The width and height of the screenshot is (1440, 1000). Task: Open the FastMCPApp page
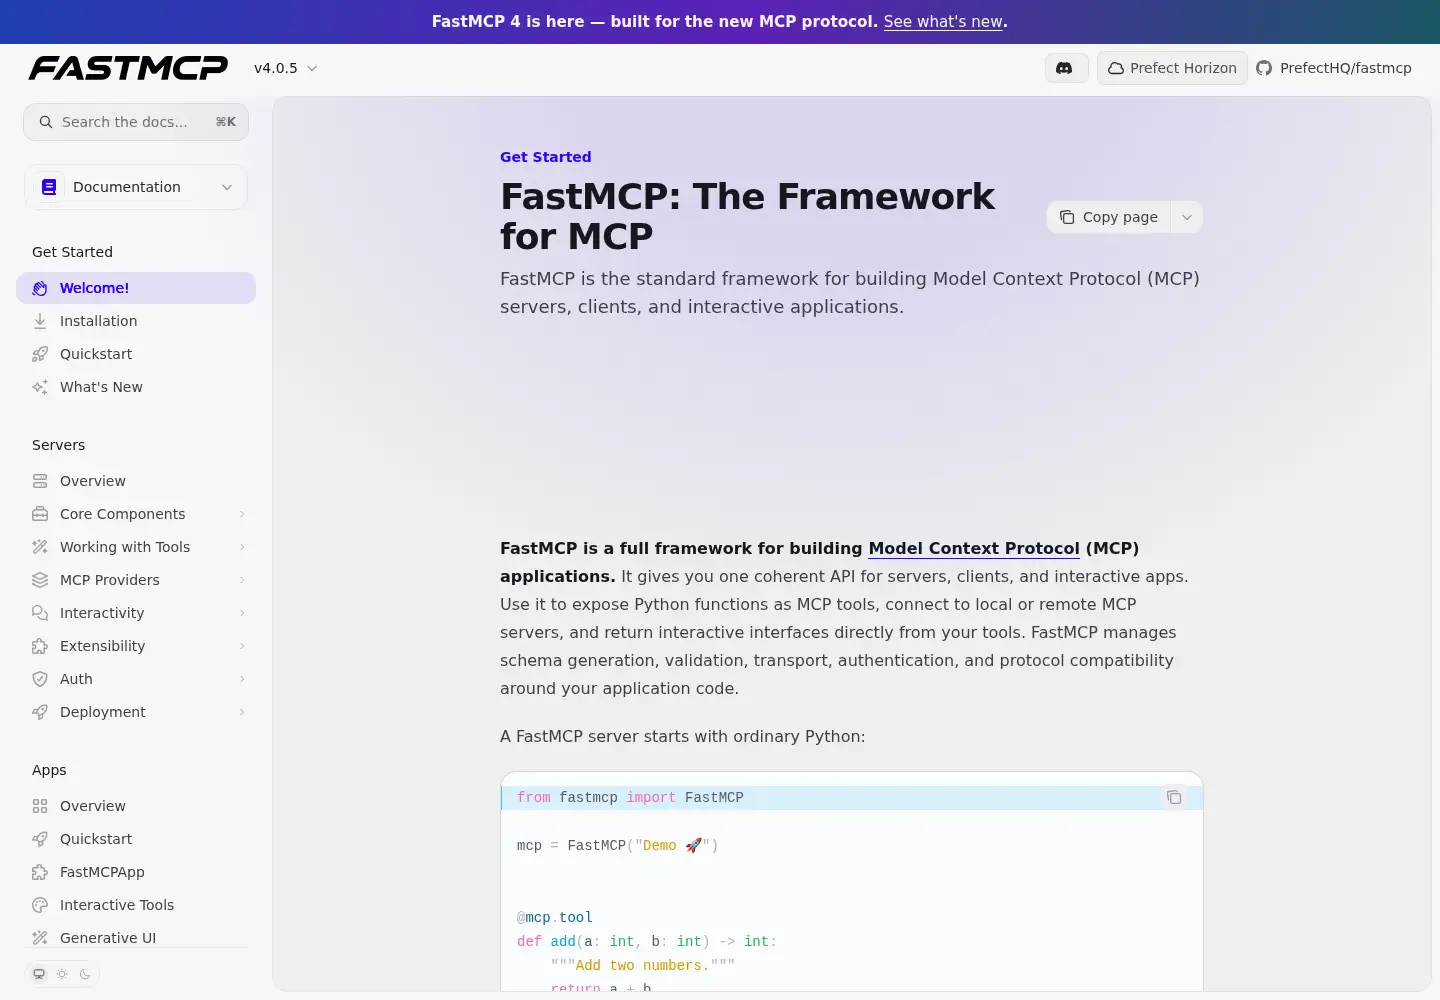click(x=136, y=872)
